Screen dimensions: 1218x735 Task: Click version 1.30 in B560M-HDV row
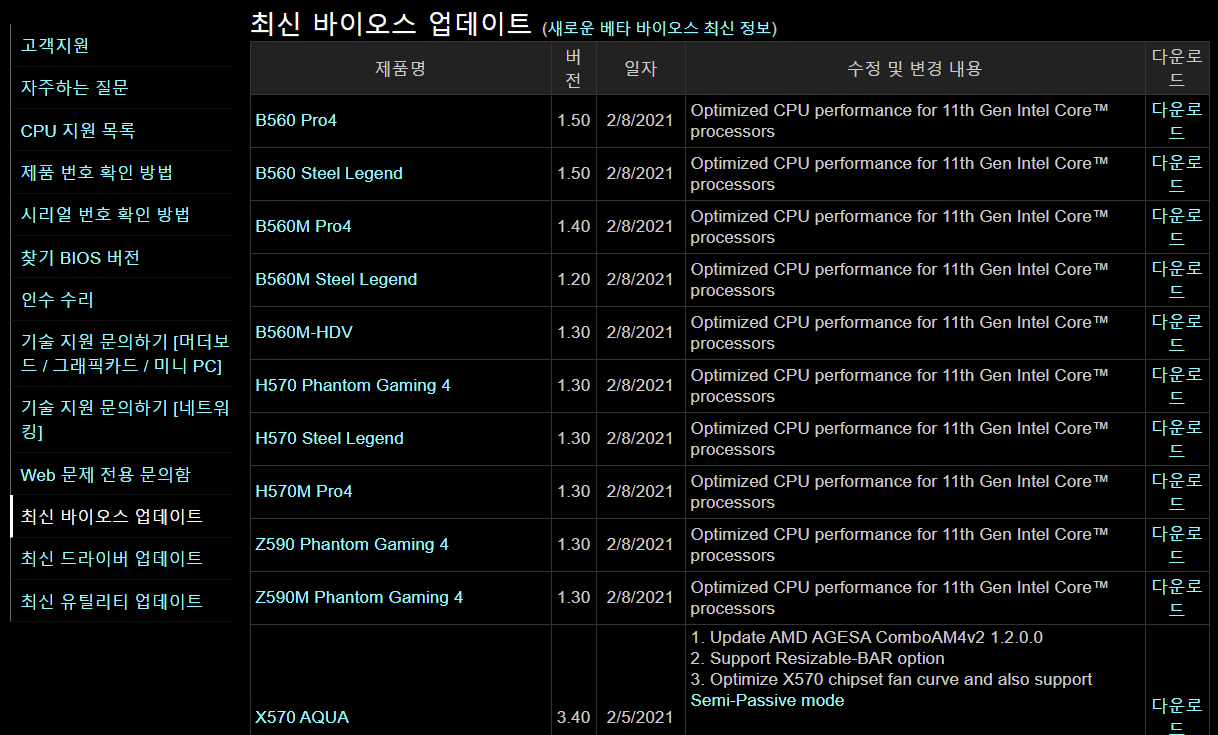tap(574, 332)
